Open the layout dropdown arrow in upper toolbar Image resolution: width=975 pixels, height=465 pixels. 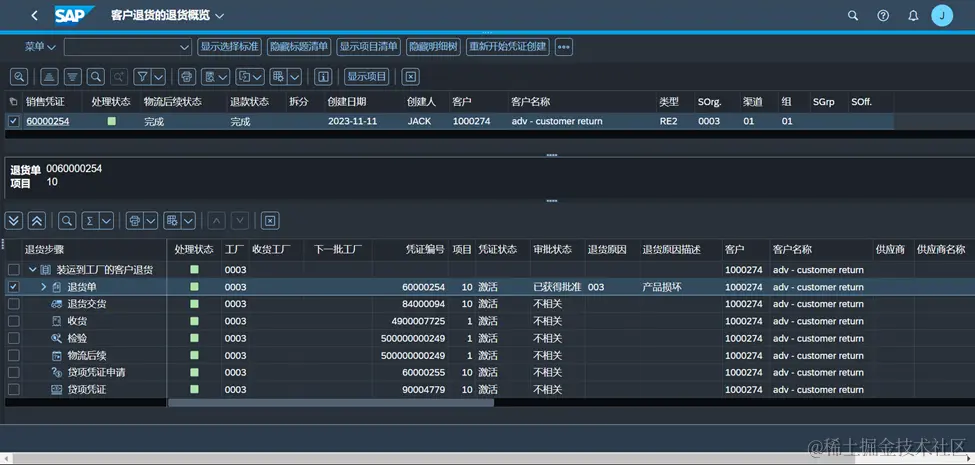pos(294,76)
